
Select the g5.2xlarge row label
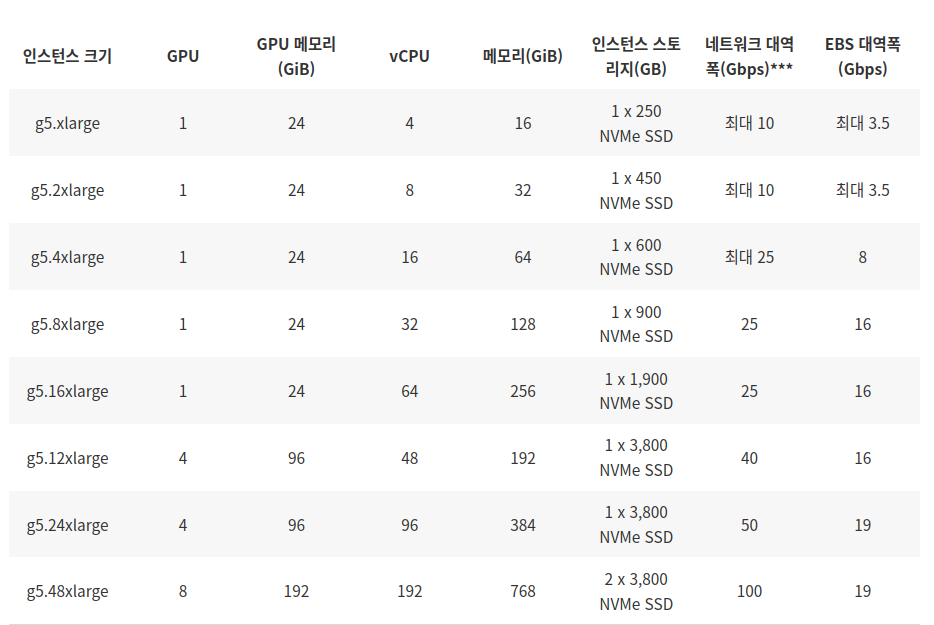coord(67,190)
